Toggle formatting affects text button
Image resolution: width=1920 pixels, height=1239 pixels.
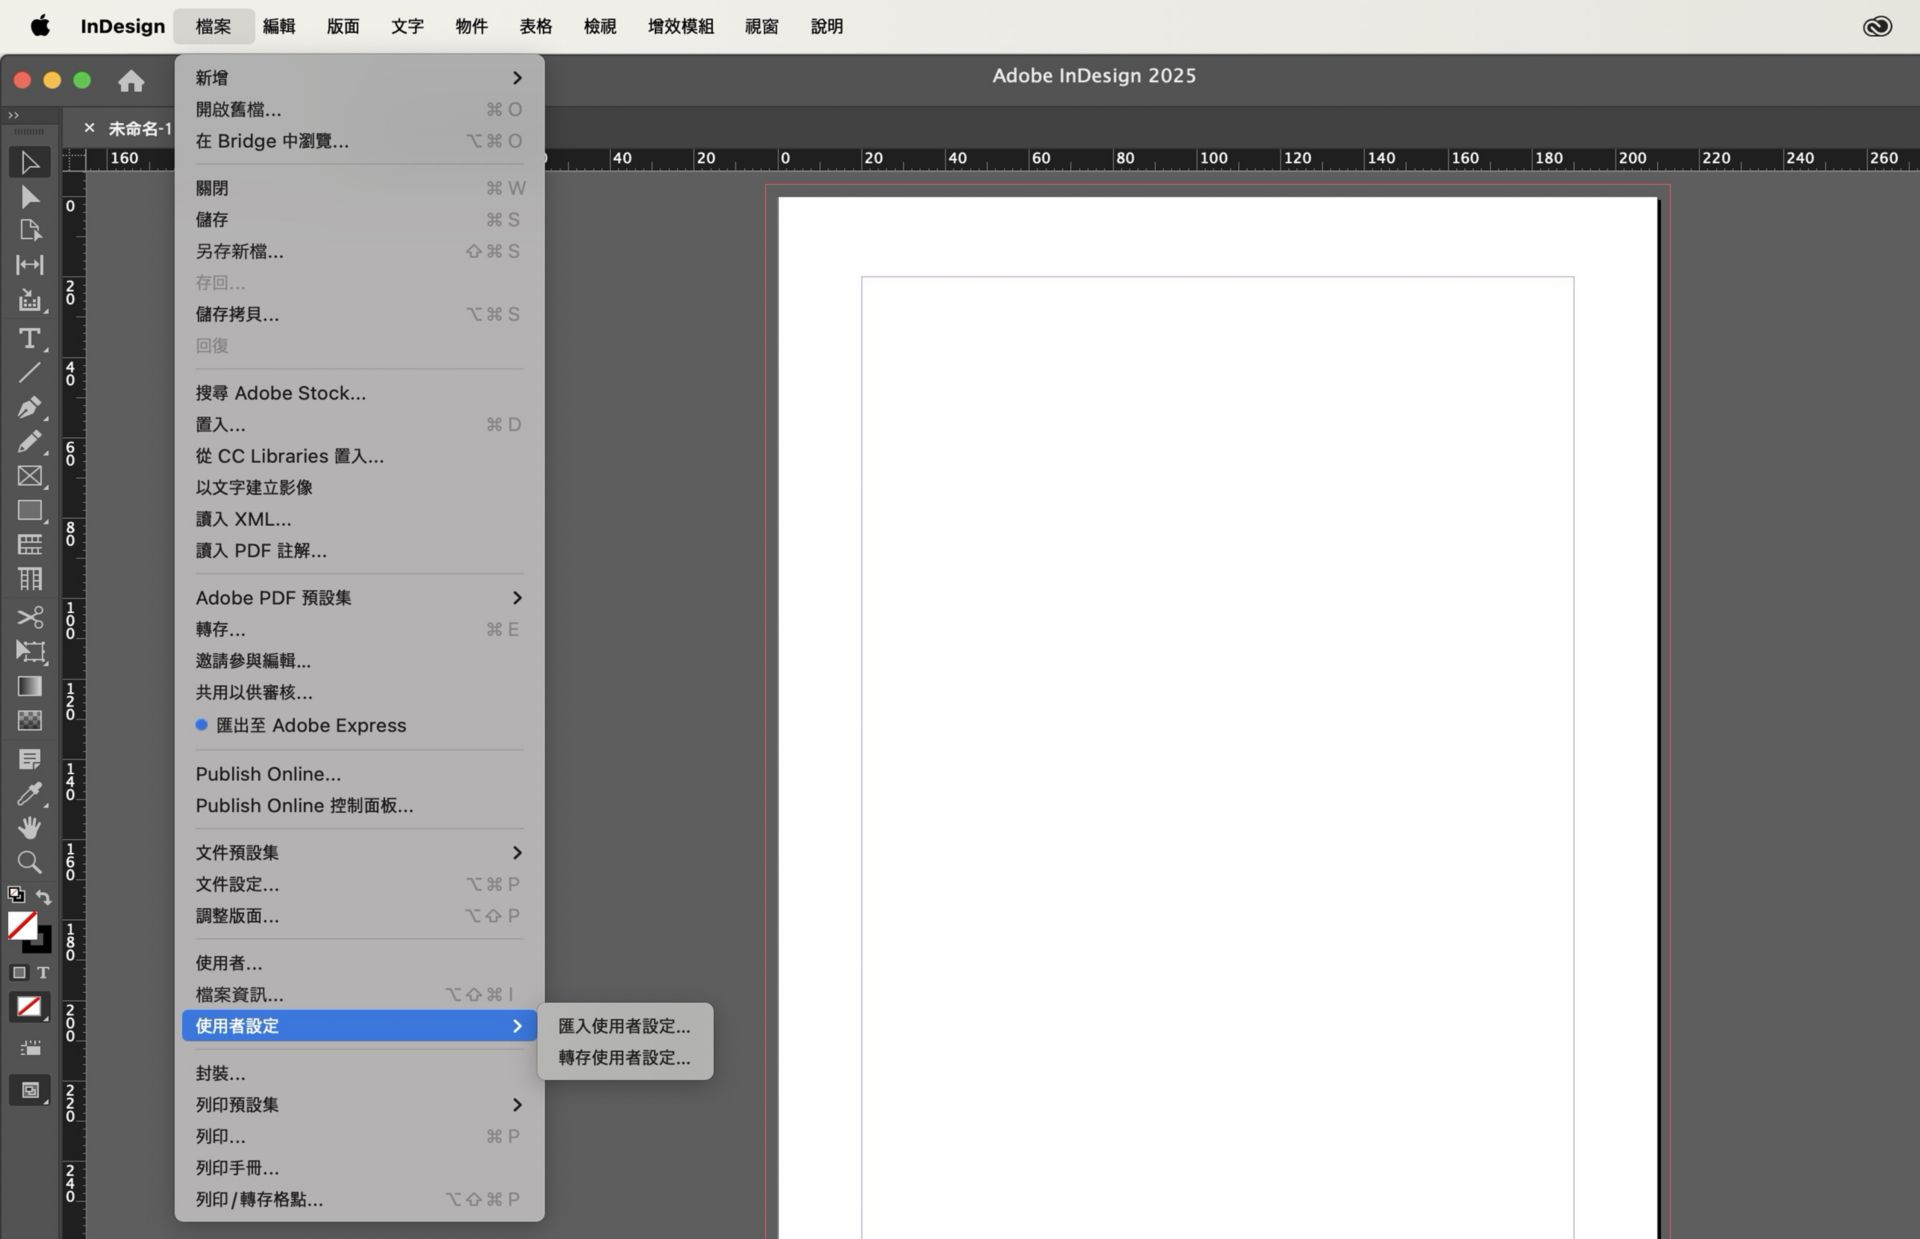(x=43, y=972)
